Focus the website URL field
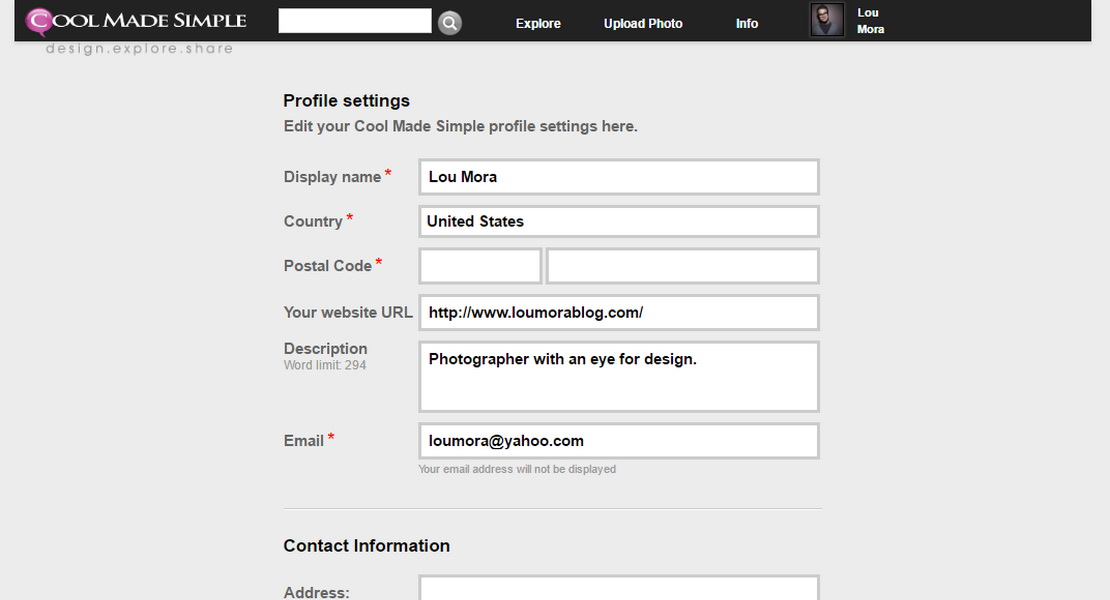Screen dimensions: 1110x600 618,312
